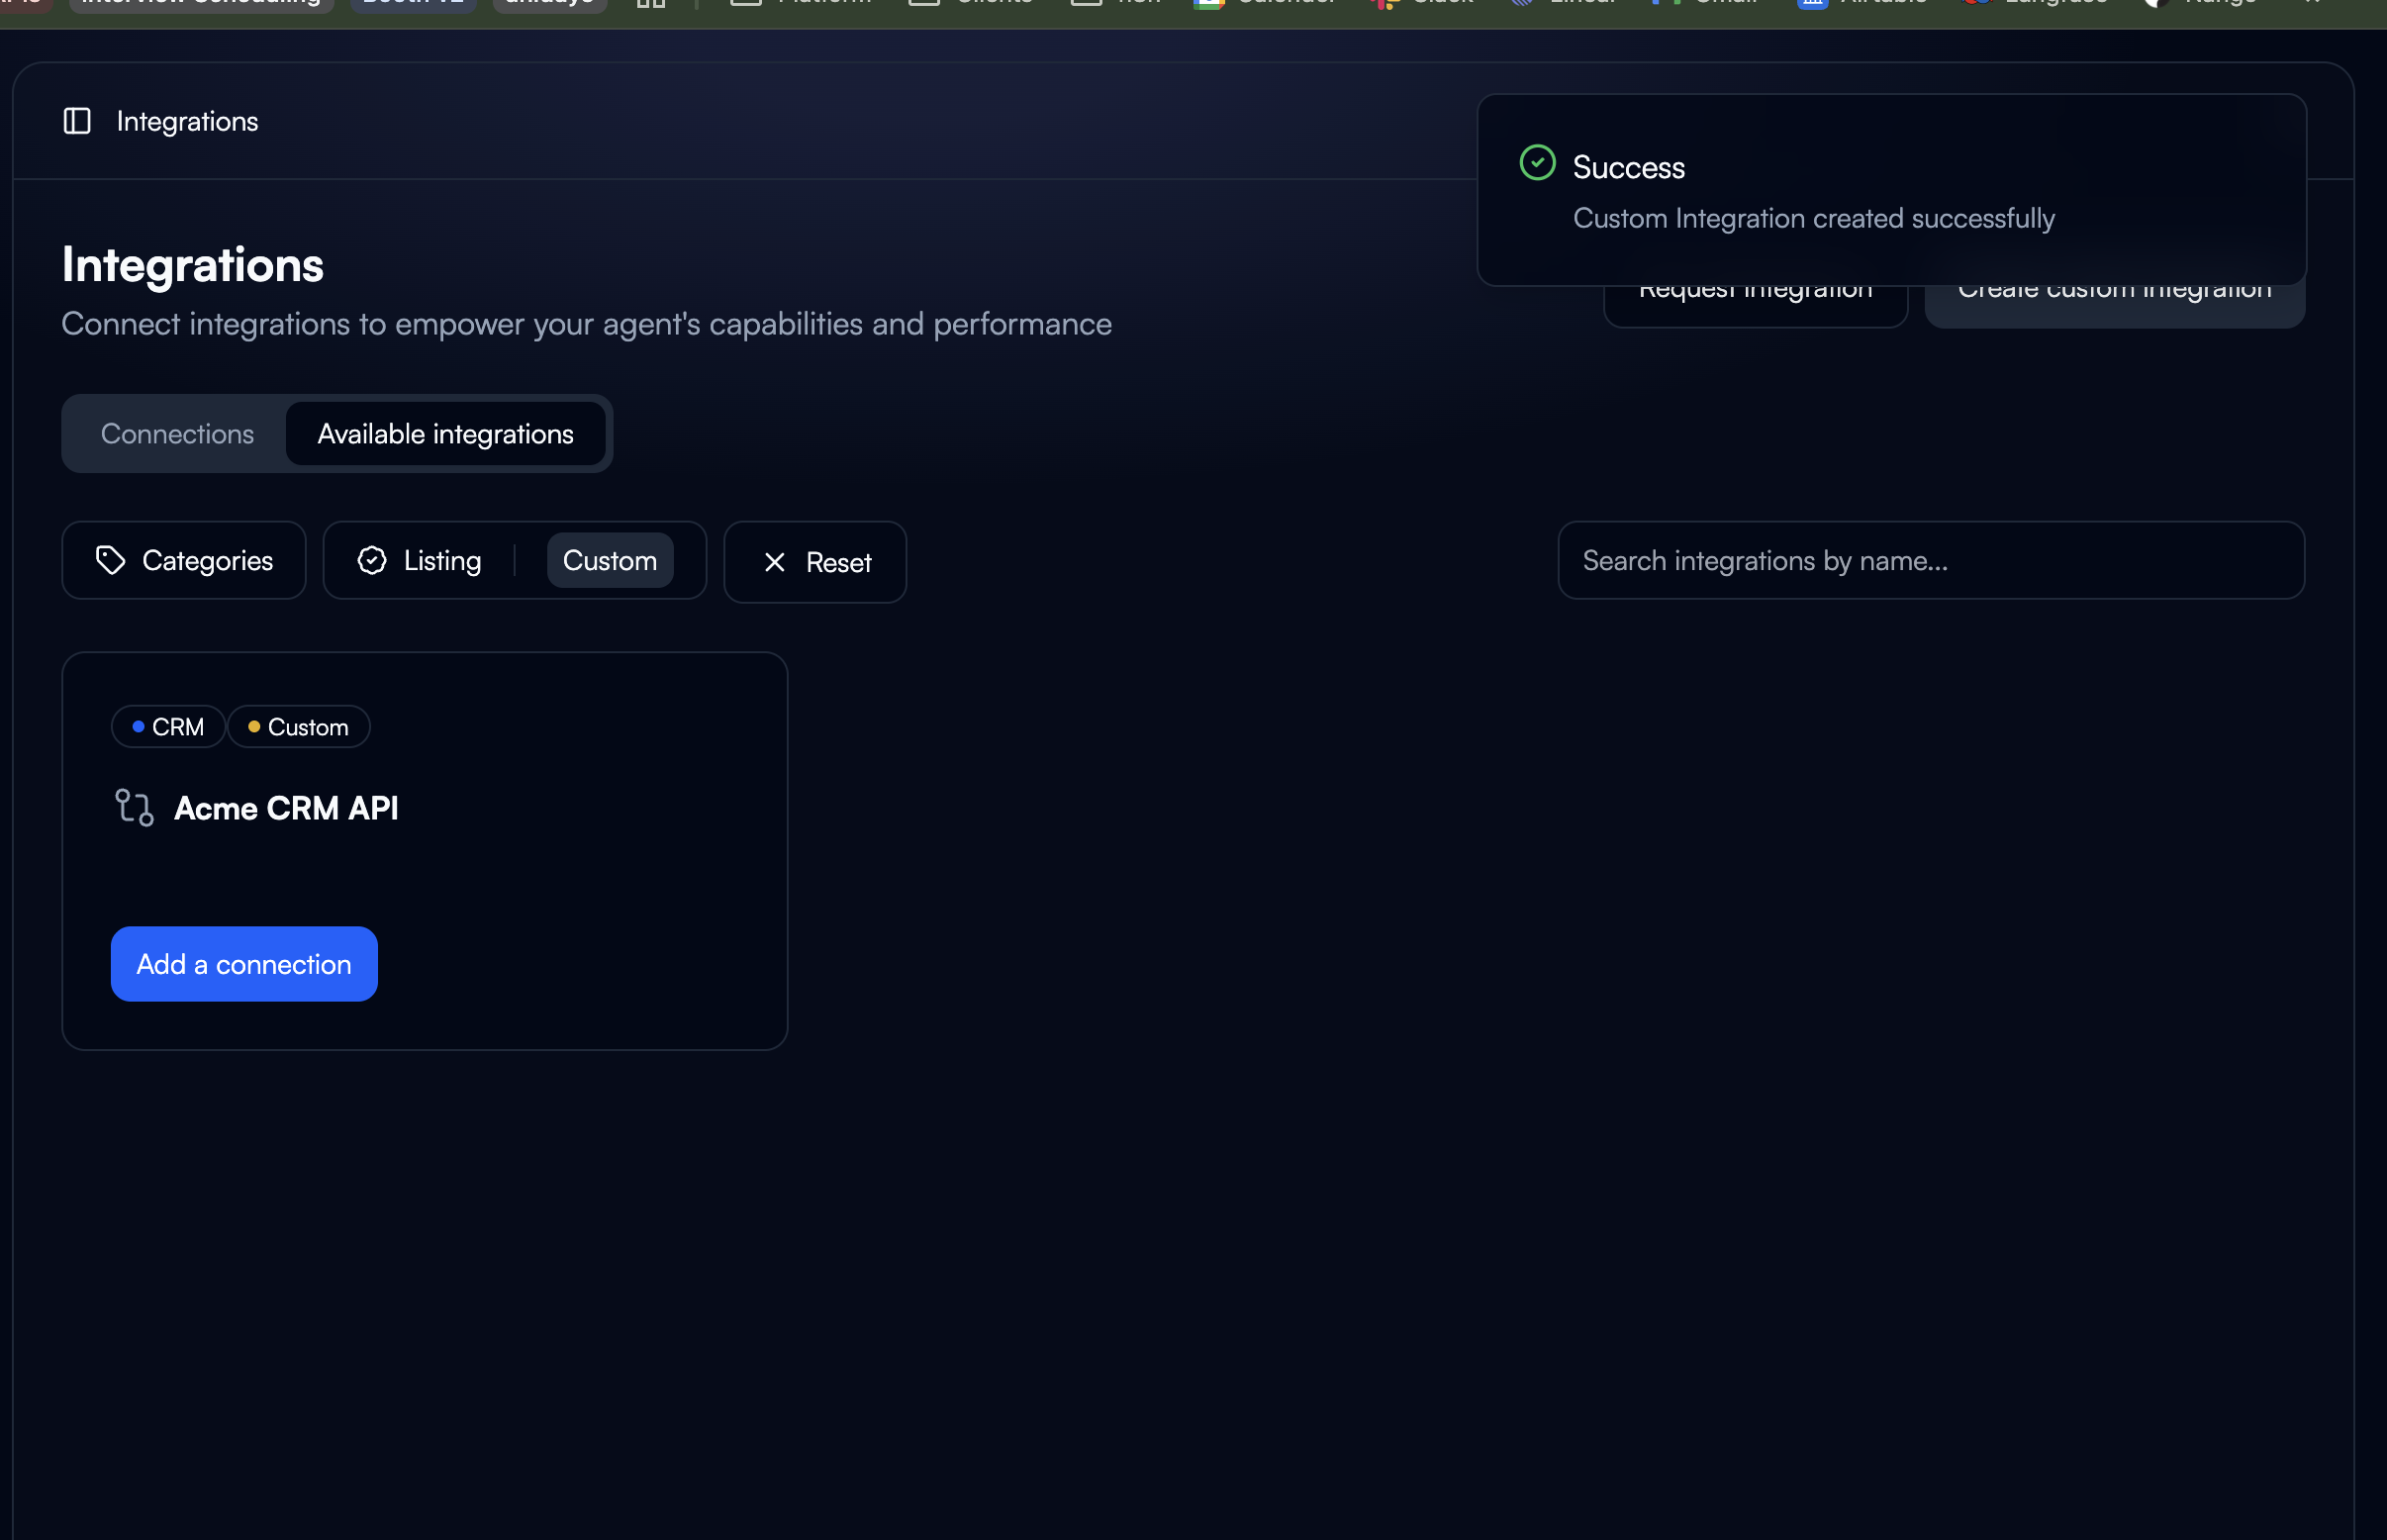2387x1540 pixels.
Task: Focus the Search integrations by name field
Action: pos(1930,560)
